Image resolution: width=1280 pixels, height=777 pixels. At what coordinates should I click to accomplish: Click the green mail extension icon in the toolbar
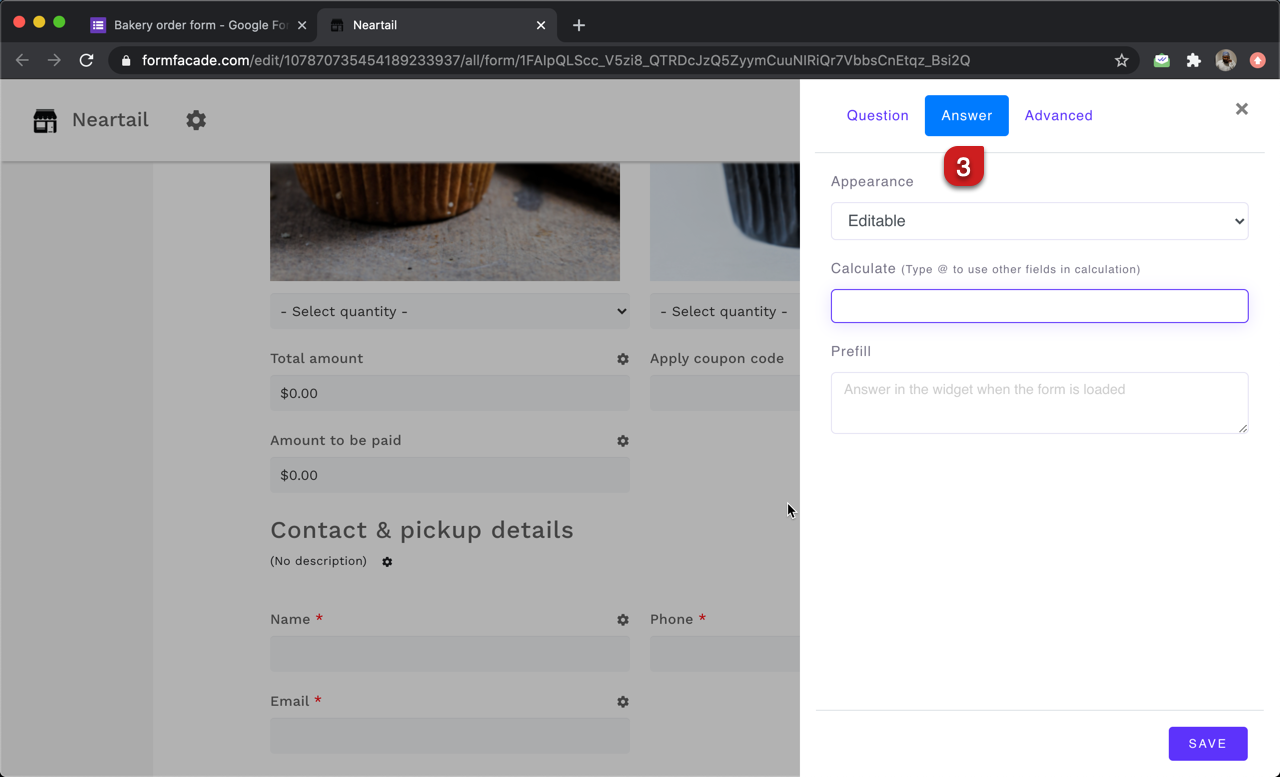tap(1161, 60)
